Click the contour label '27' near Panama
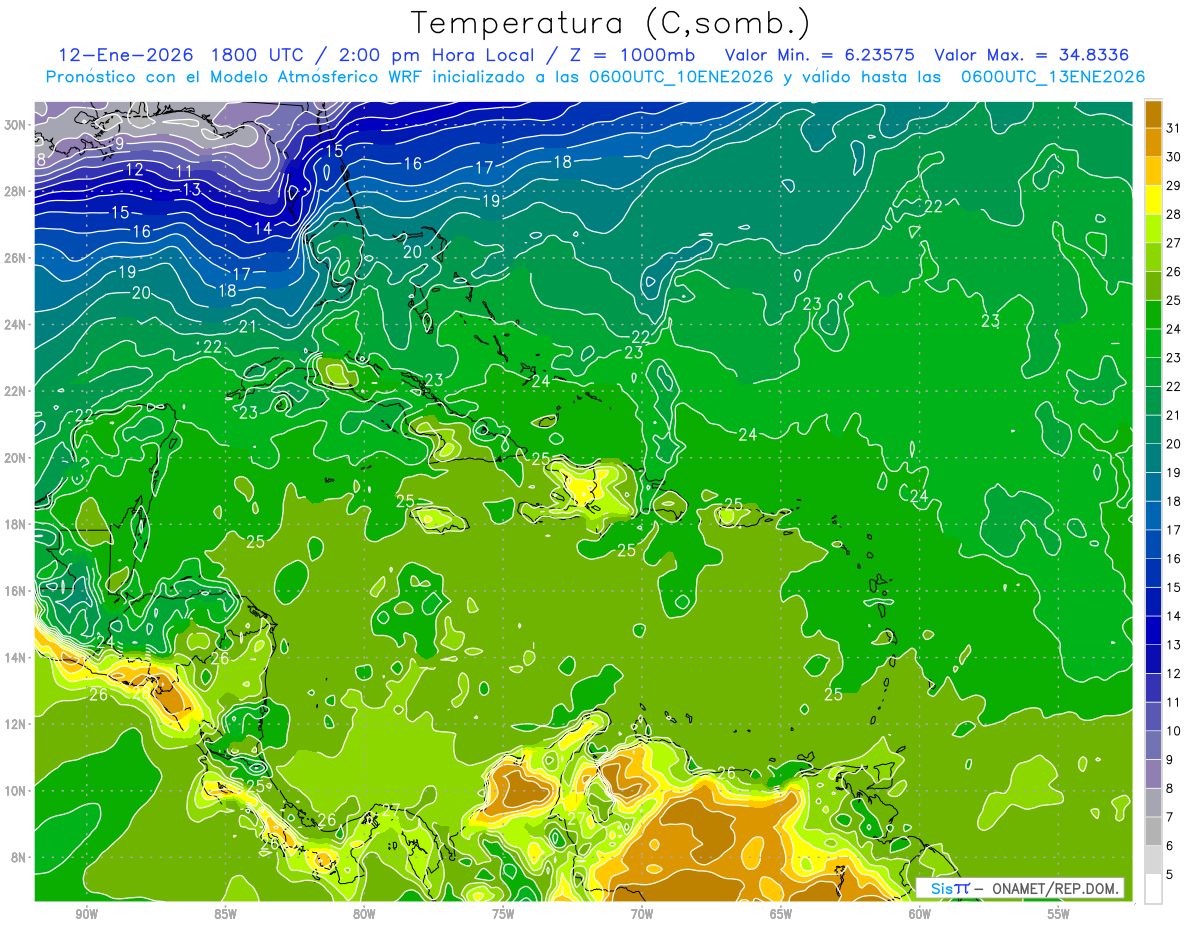 (x=391, y=809)
